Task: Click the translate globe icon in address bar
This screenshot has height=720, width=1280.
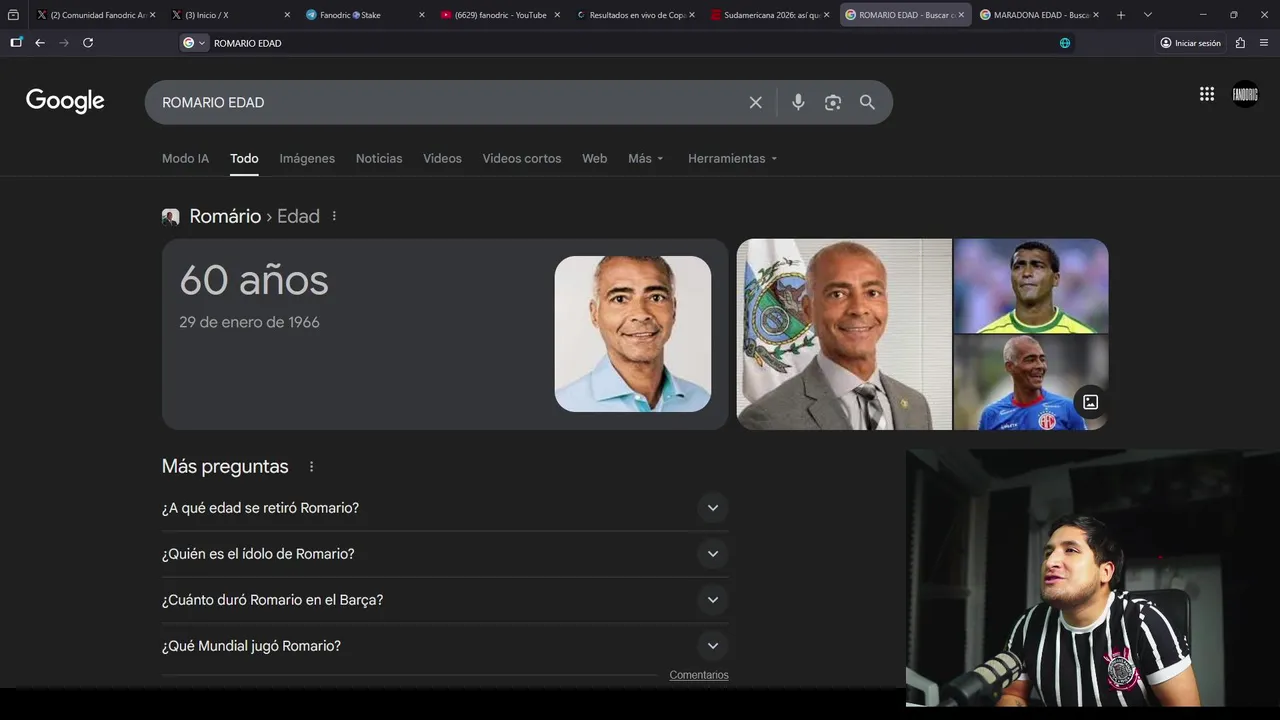Action: pyautogui.click(x=1065, y=43)
